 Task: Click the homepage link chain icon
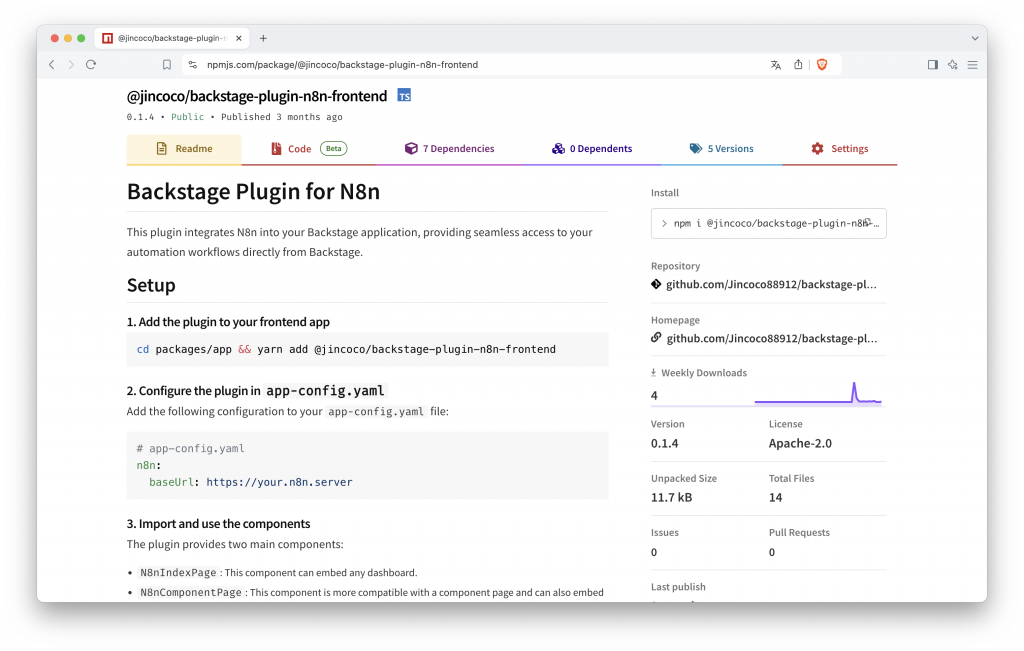point(656,338)
